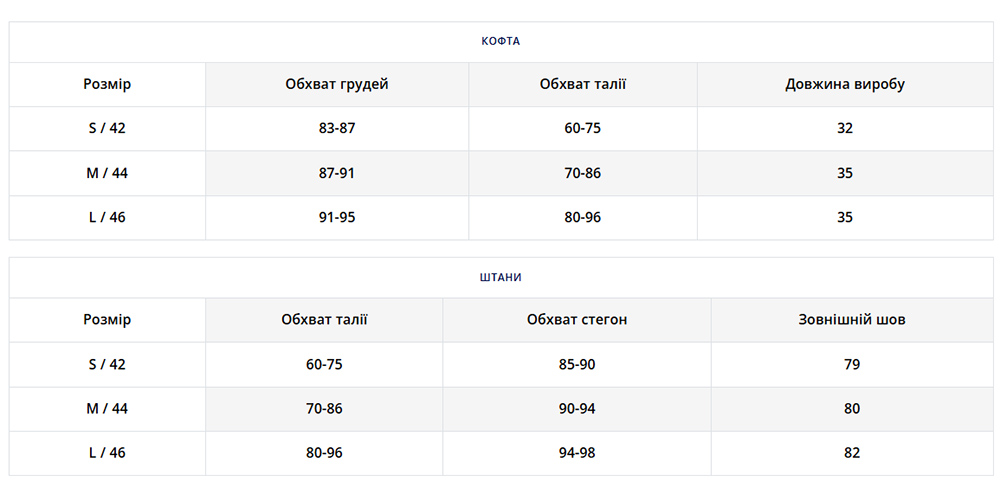The image size is (1000, 500).
Task: Click the length value 32 cell
Action: click(x=845, y=128)
